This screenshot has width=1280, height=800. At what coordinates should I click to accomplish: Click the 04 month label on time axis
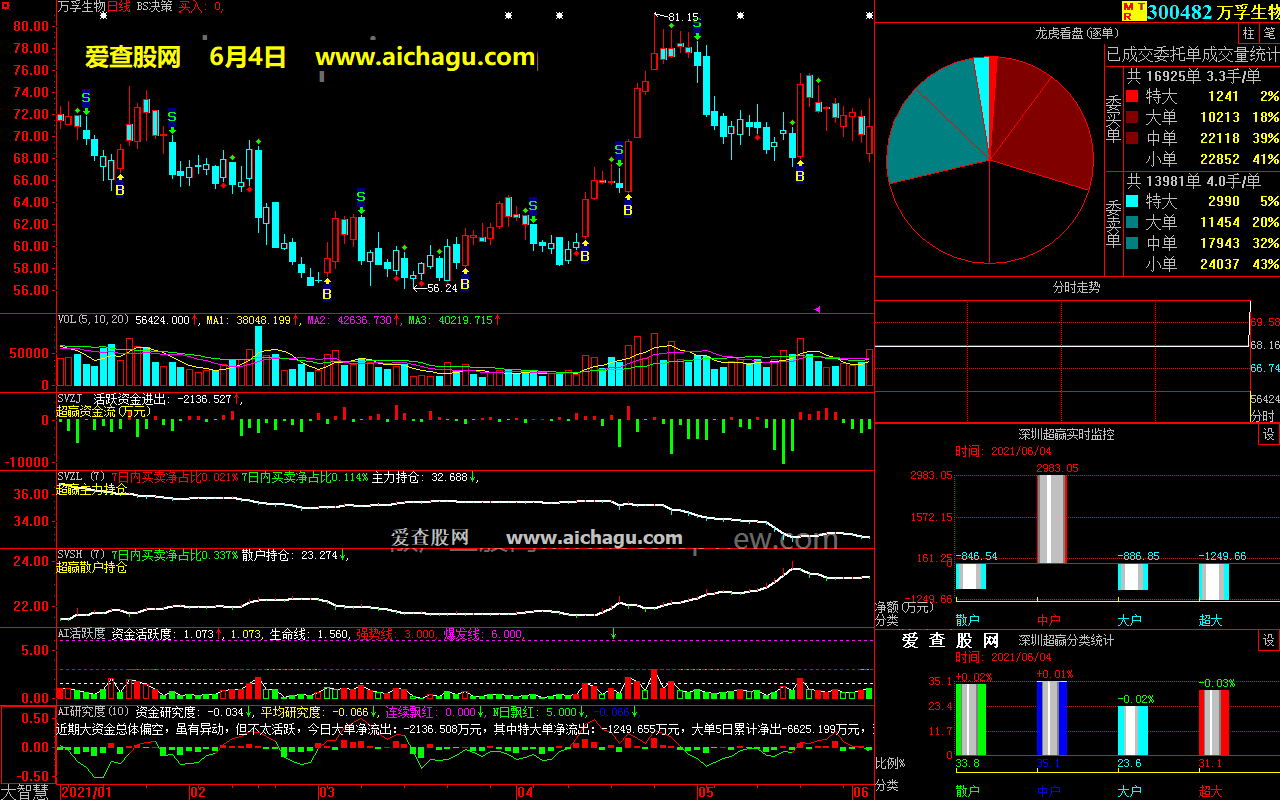coord(524,792)
